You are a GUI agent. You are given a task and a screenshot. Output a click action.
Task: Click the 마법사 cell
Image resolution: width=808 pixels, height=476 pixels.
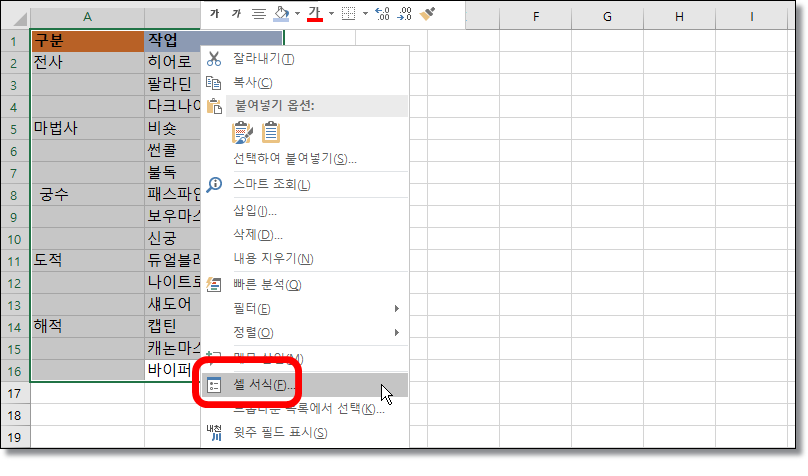(x=88, y=128)
